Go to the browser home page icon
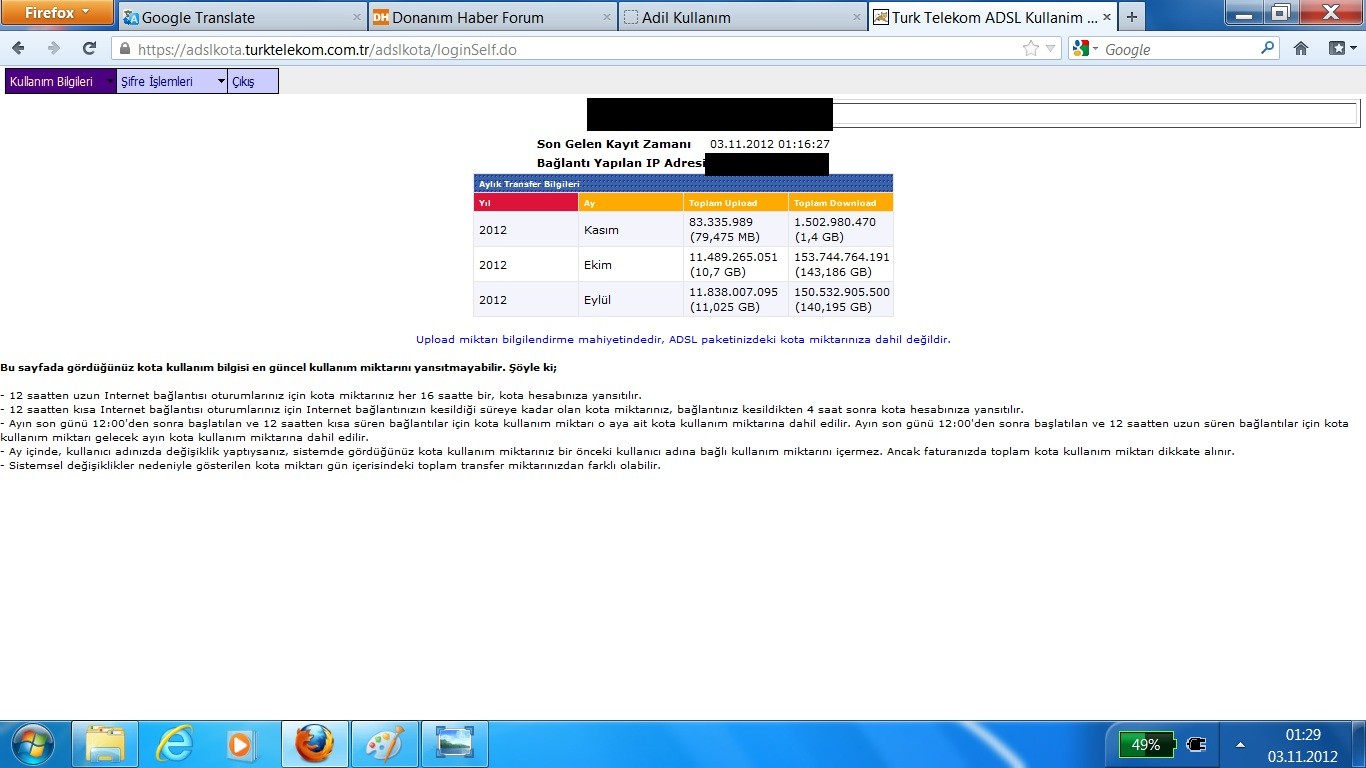The image size is (1366, 768). pyautogui.click(x=1301, y=48)
